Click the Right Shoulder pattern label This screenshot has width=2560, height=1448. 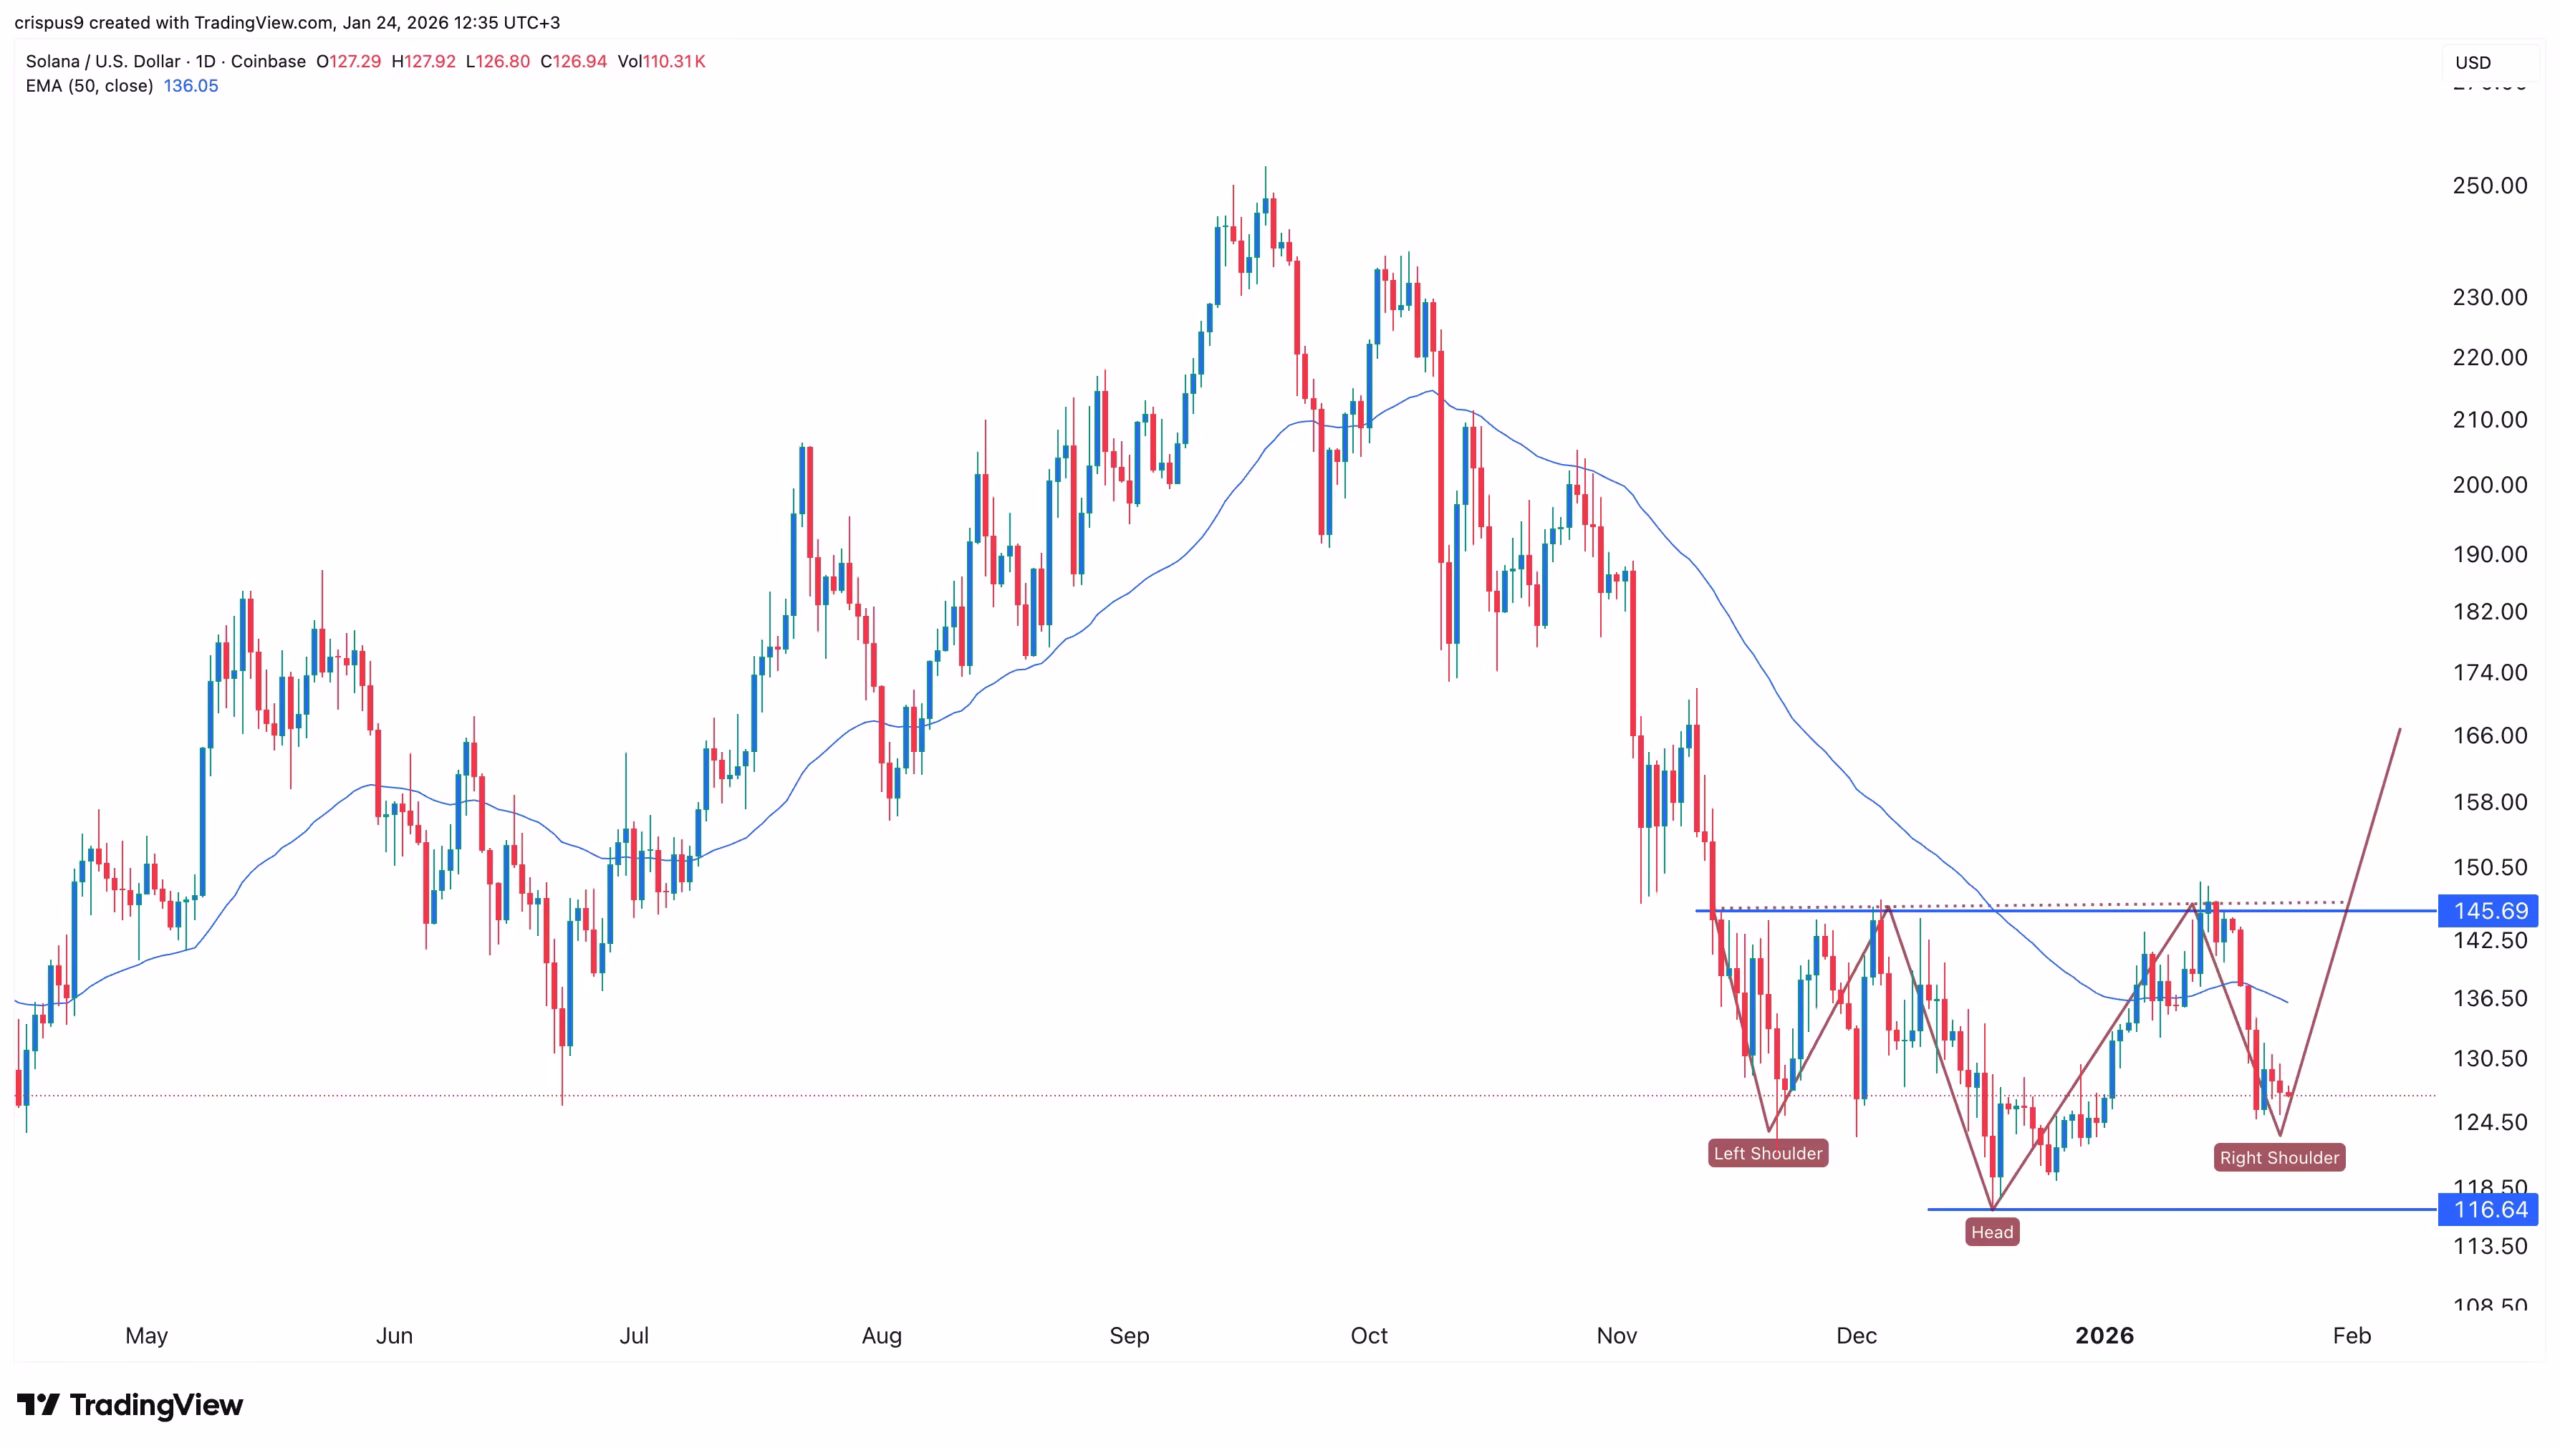[2279, 1157]
